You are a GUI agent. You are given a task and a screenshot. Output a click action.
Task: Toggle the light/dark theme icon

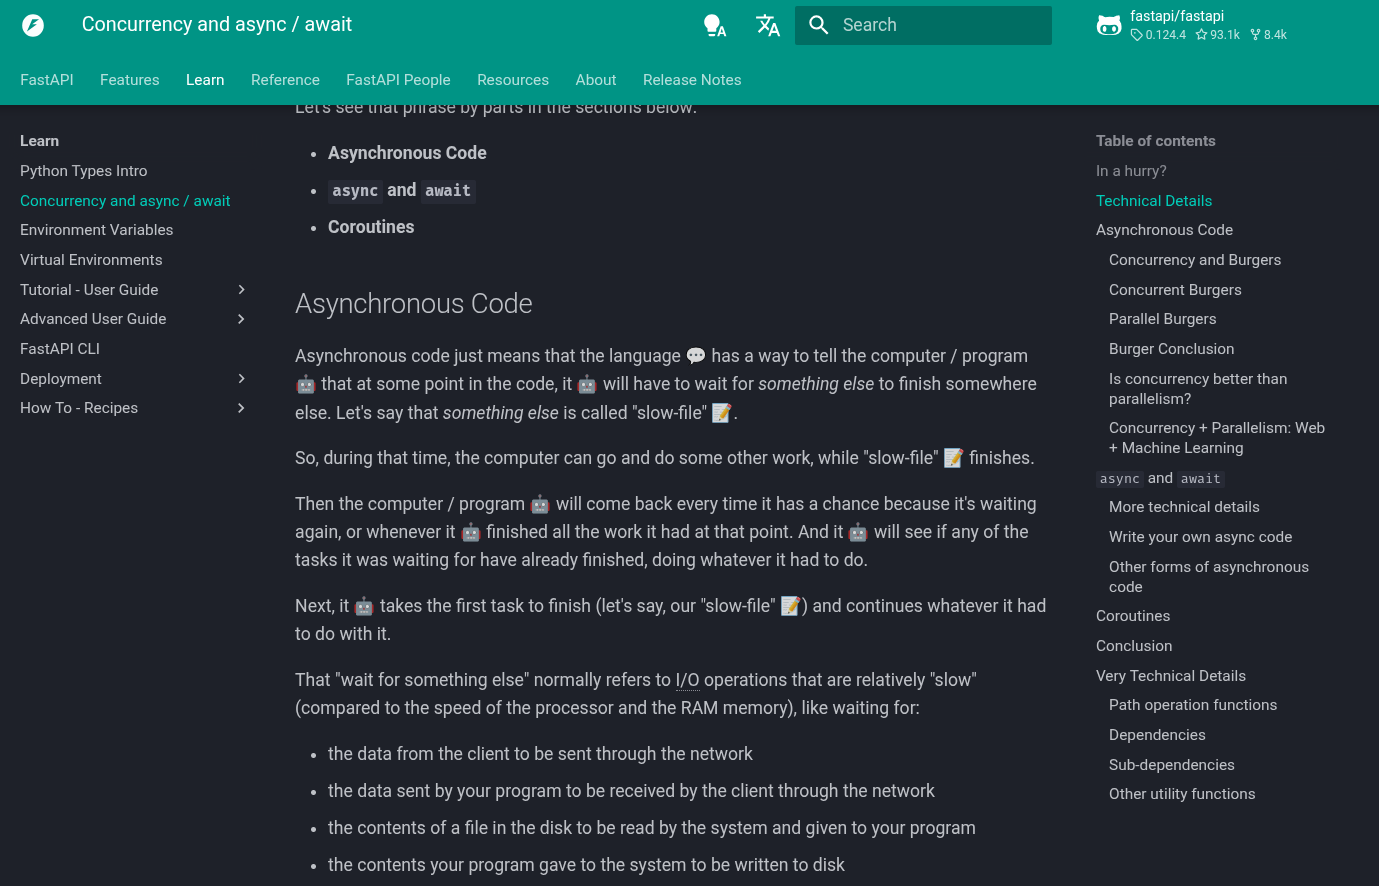pos(714,25)
